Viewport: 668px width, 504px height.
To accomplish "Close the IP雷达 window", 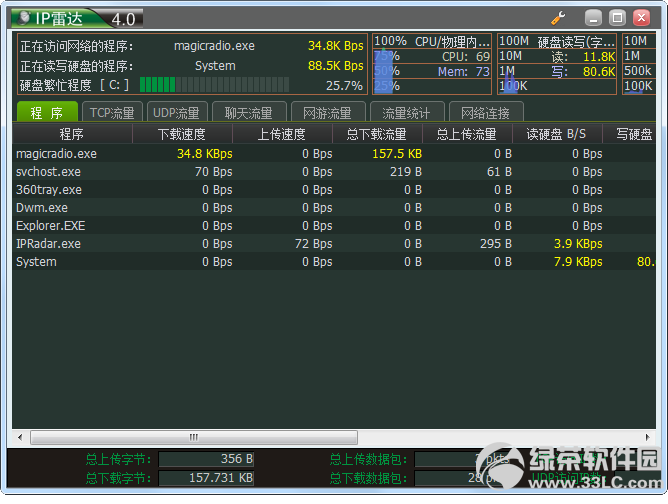I will [641, 18].
